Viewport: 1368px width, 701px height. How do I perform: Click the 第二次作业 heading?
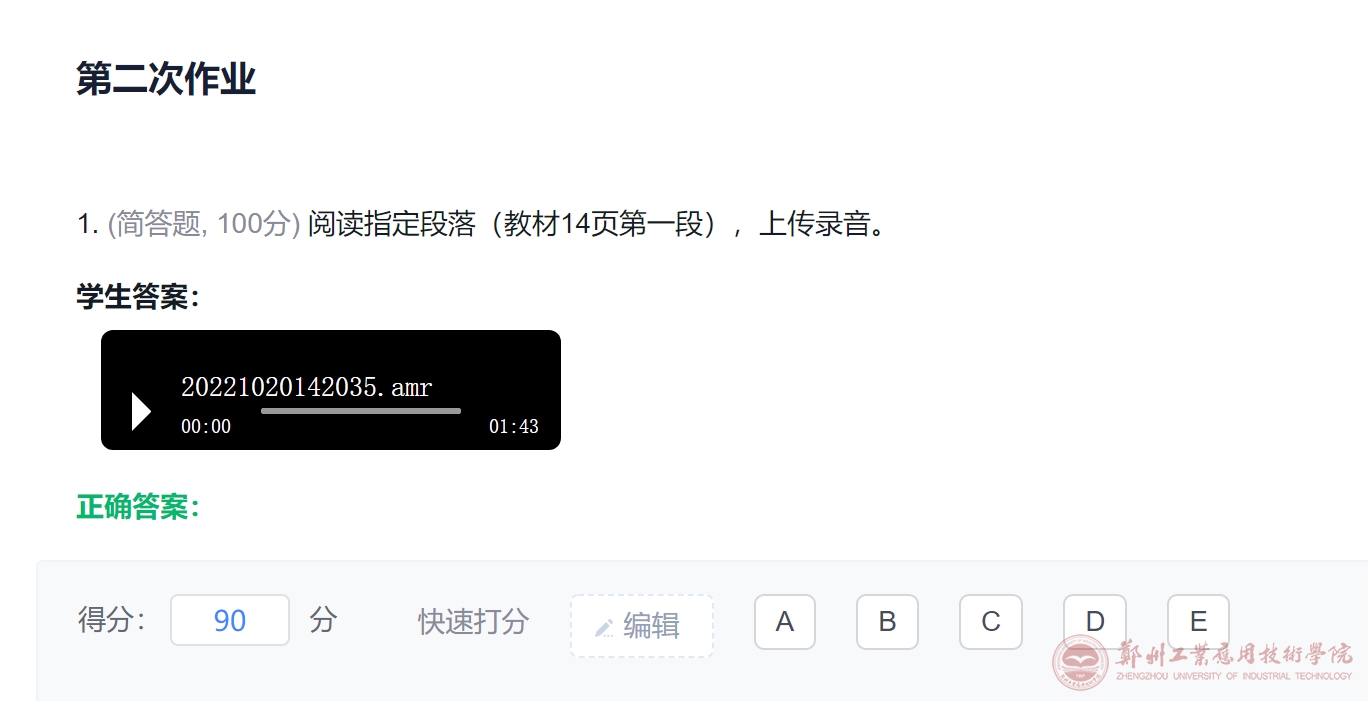point(166,79)
